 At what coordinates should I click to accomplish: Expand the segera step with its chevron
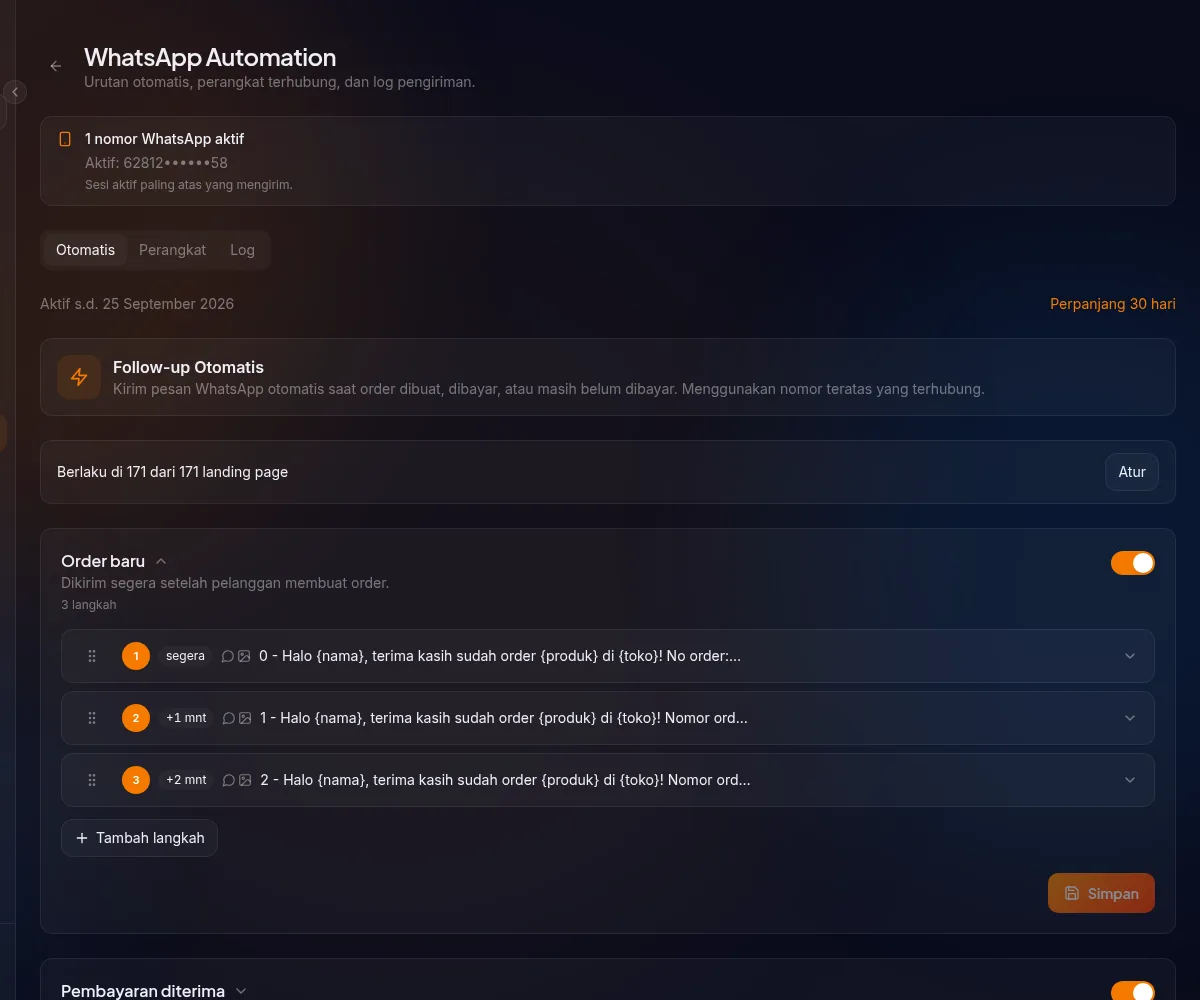point(1130,656)
